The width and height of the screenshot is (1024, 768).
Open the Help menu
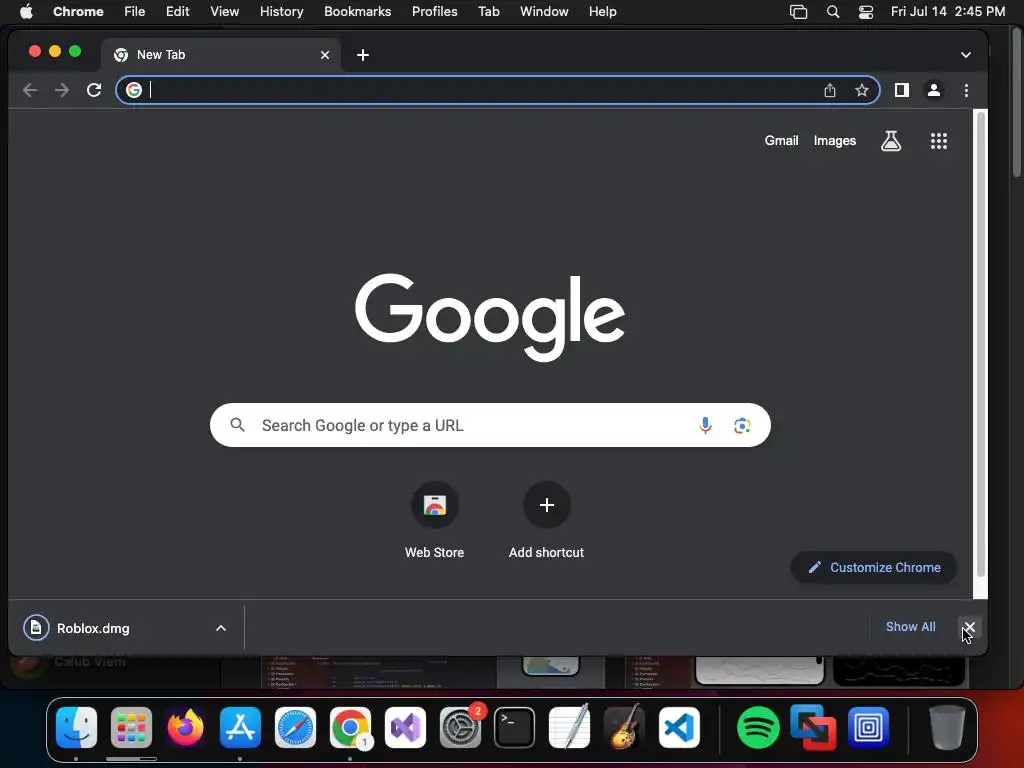tap(602, 12)
